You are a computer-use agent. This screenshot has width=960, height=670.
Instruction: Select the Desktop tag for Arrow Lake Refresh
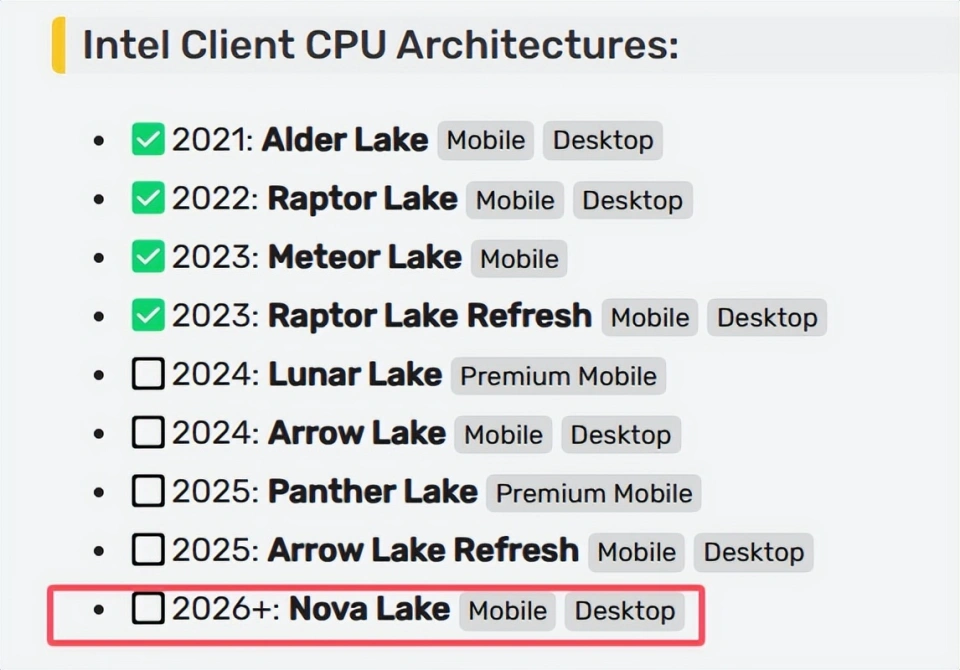[754, 552]
